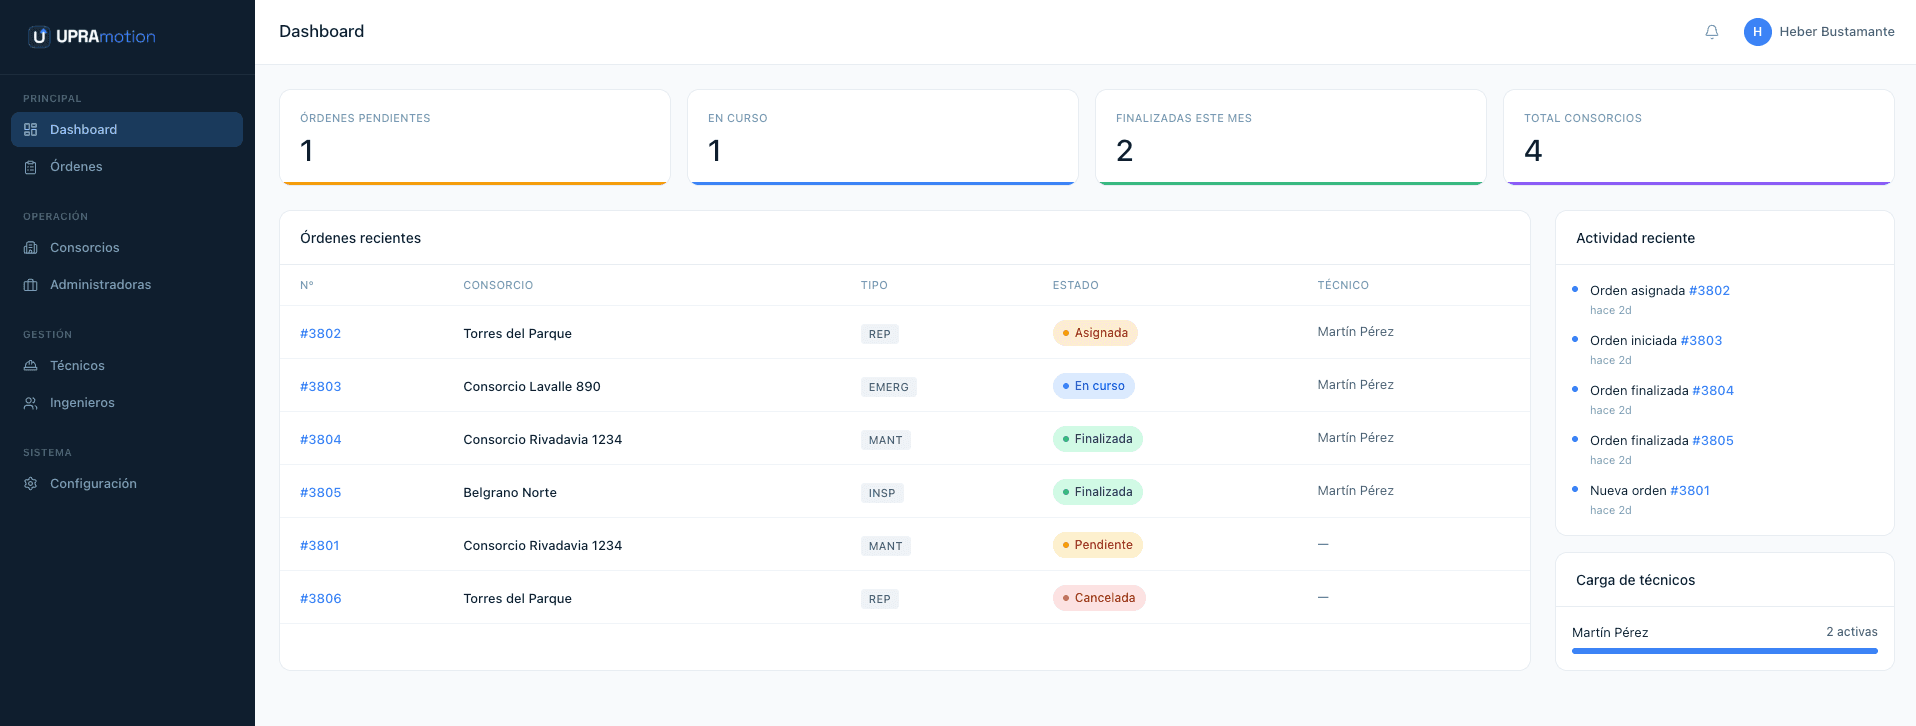Click the En curso status badge
This screenshot has width=1916, height=726.
pos(1094,386)
